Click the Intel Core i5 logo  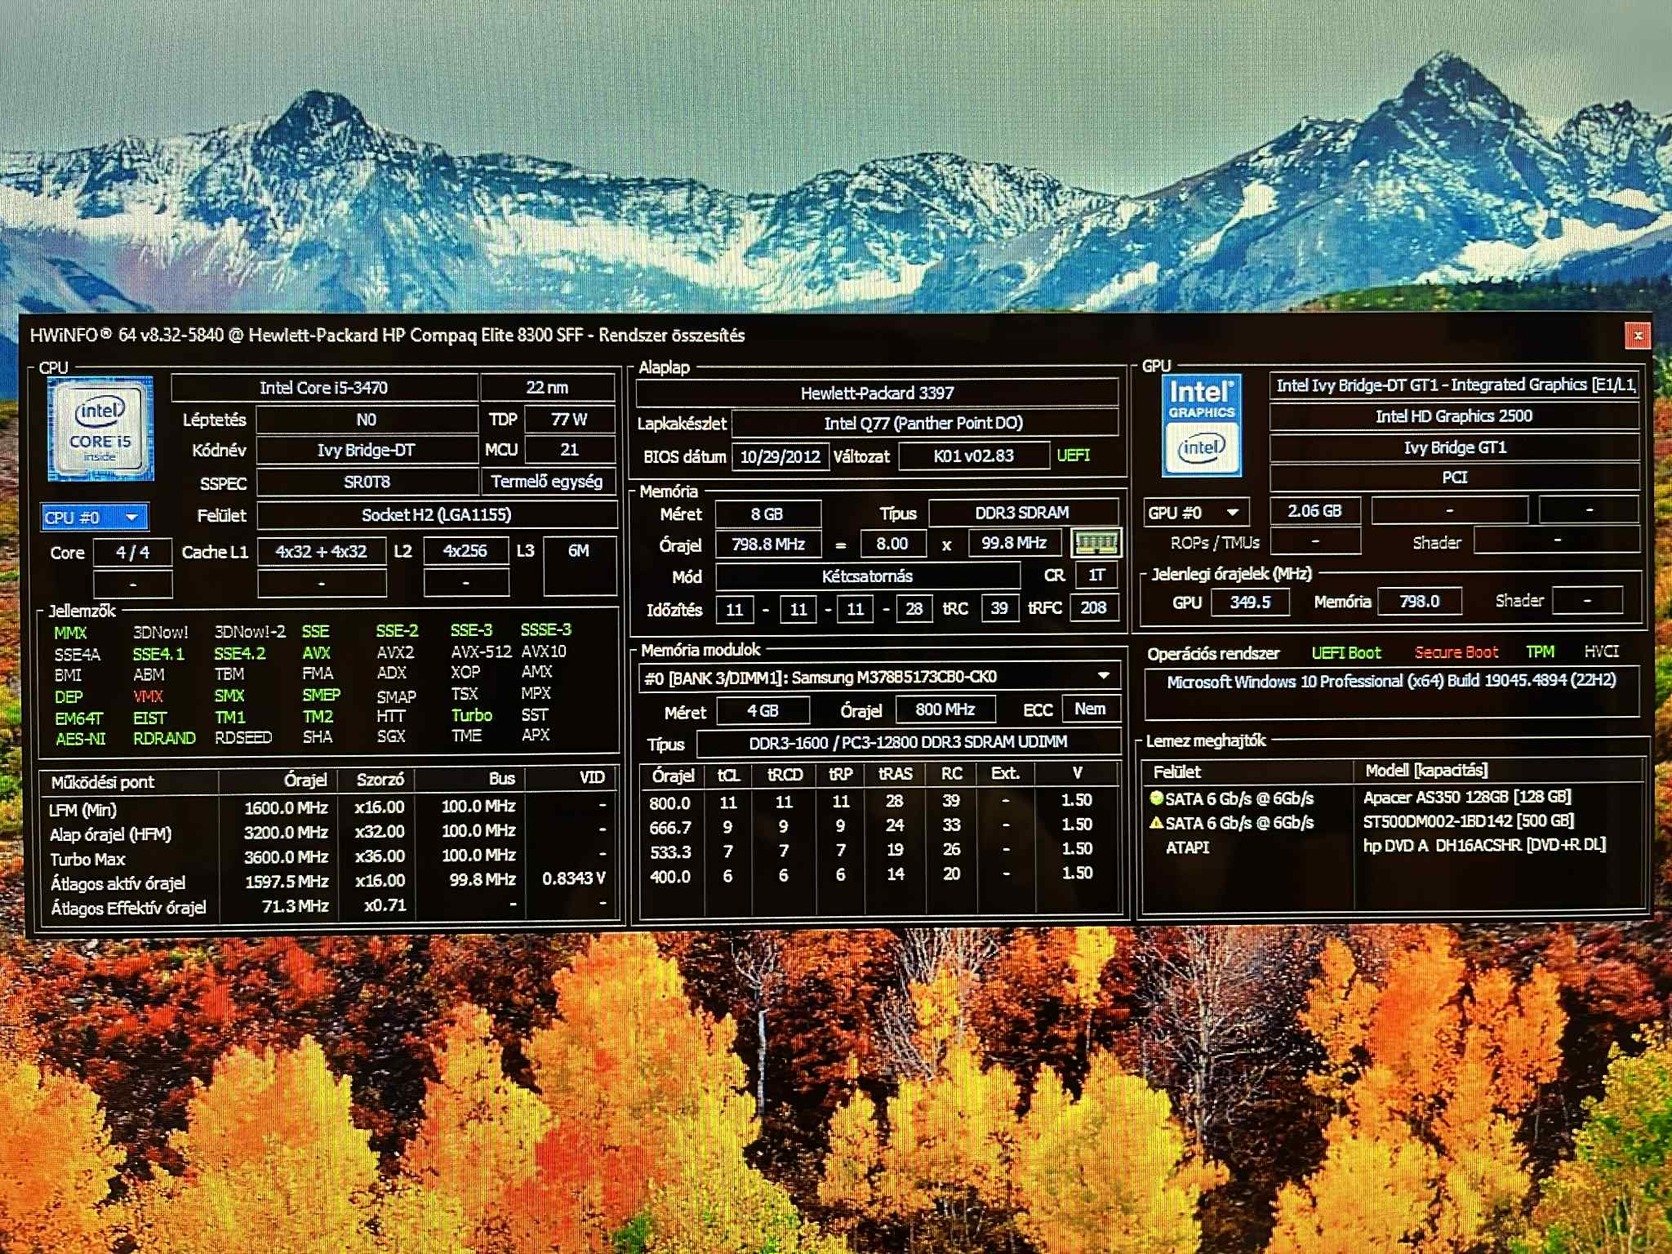[100, 429]
